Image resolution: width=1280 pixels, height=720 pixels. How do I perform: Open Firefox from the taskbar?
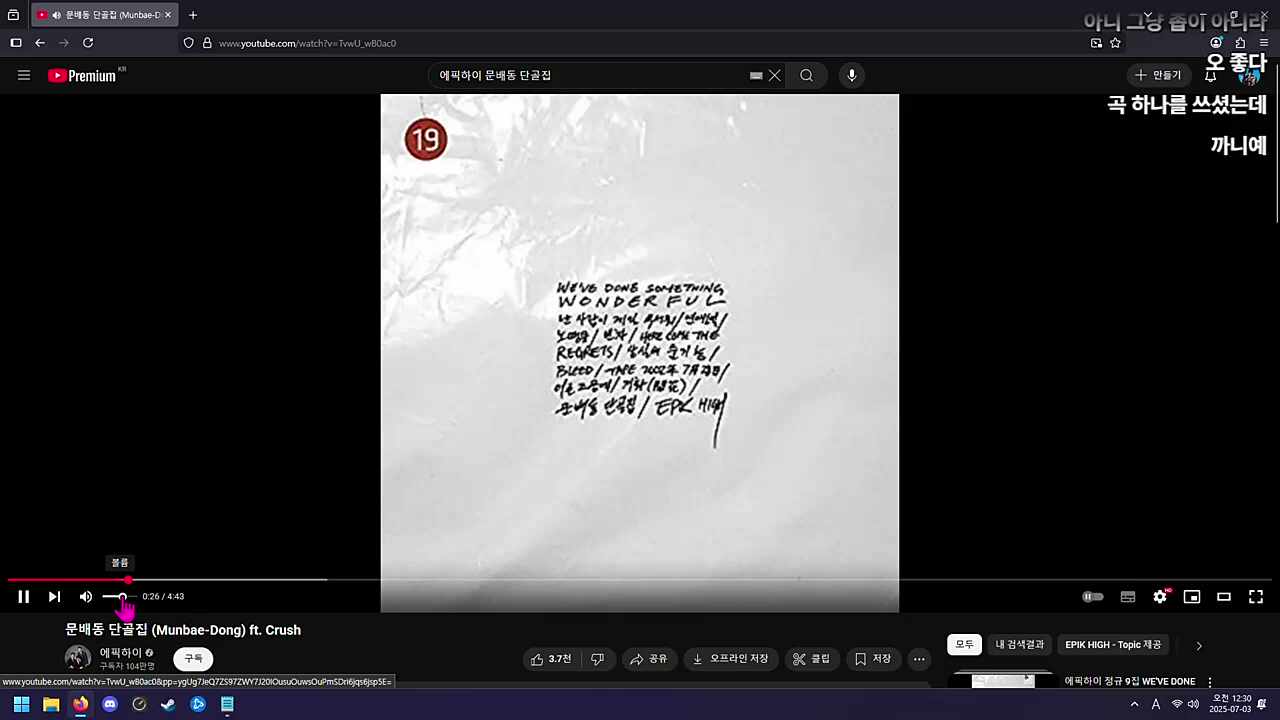(x=80, y=704)
